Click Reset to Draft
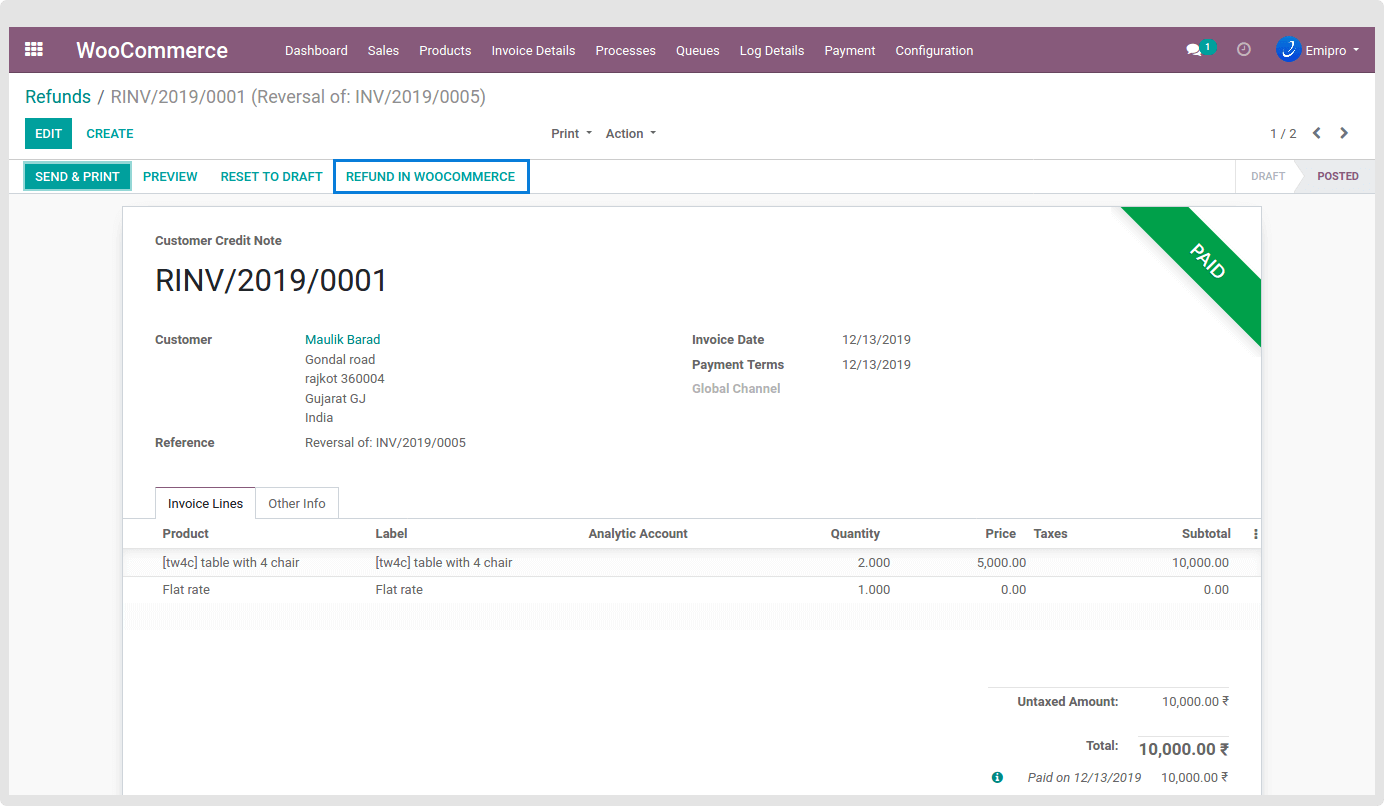Image resolution: width=1384 pixels, height=806 pixels. pos(272,177)
